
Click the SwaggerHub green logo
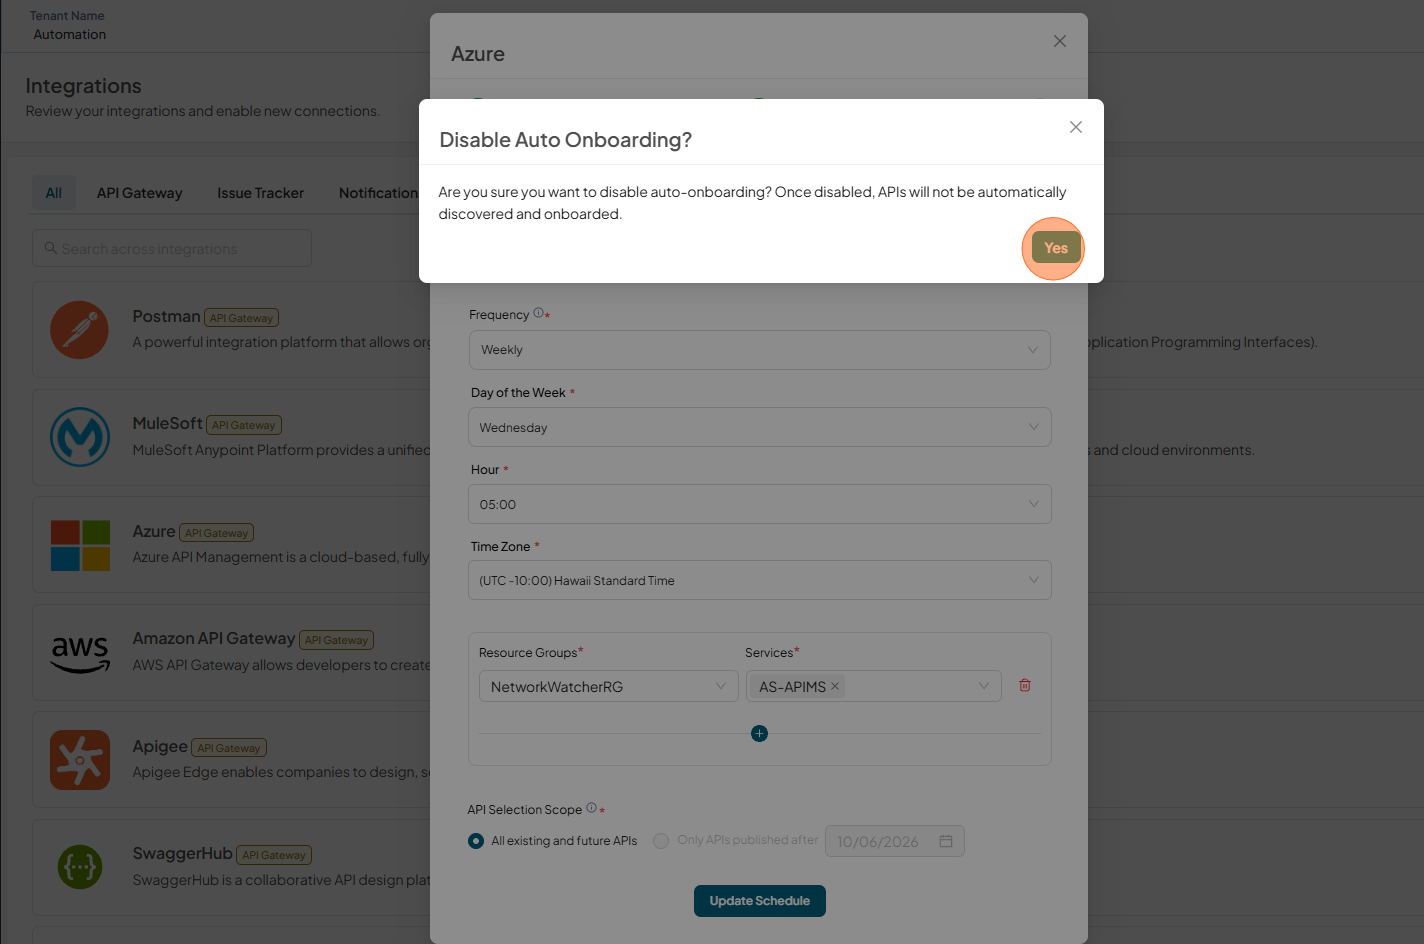(x=80, y=868)
